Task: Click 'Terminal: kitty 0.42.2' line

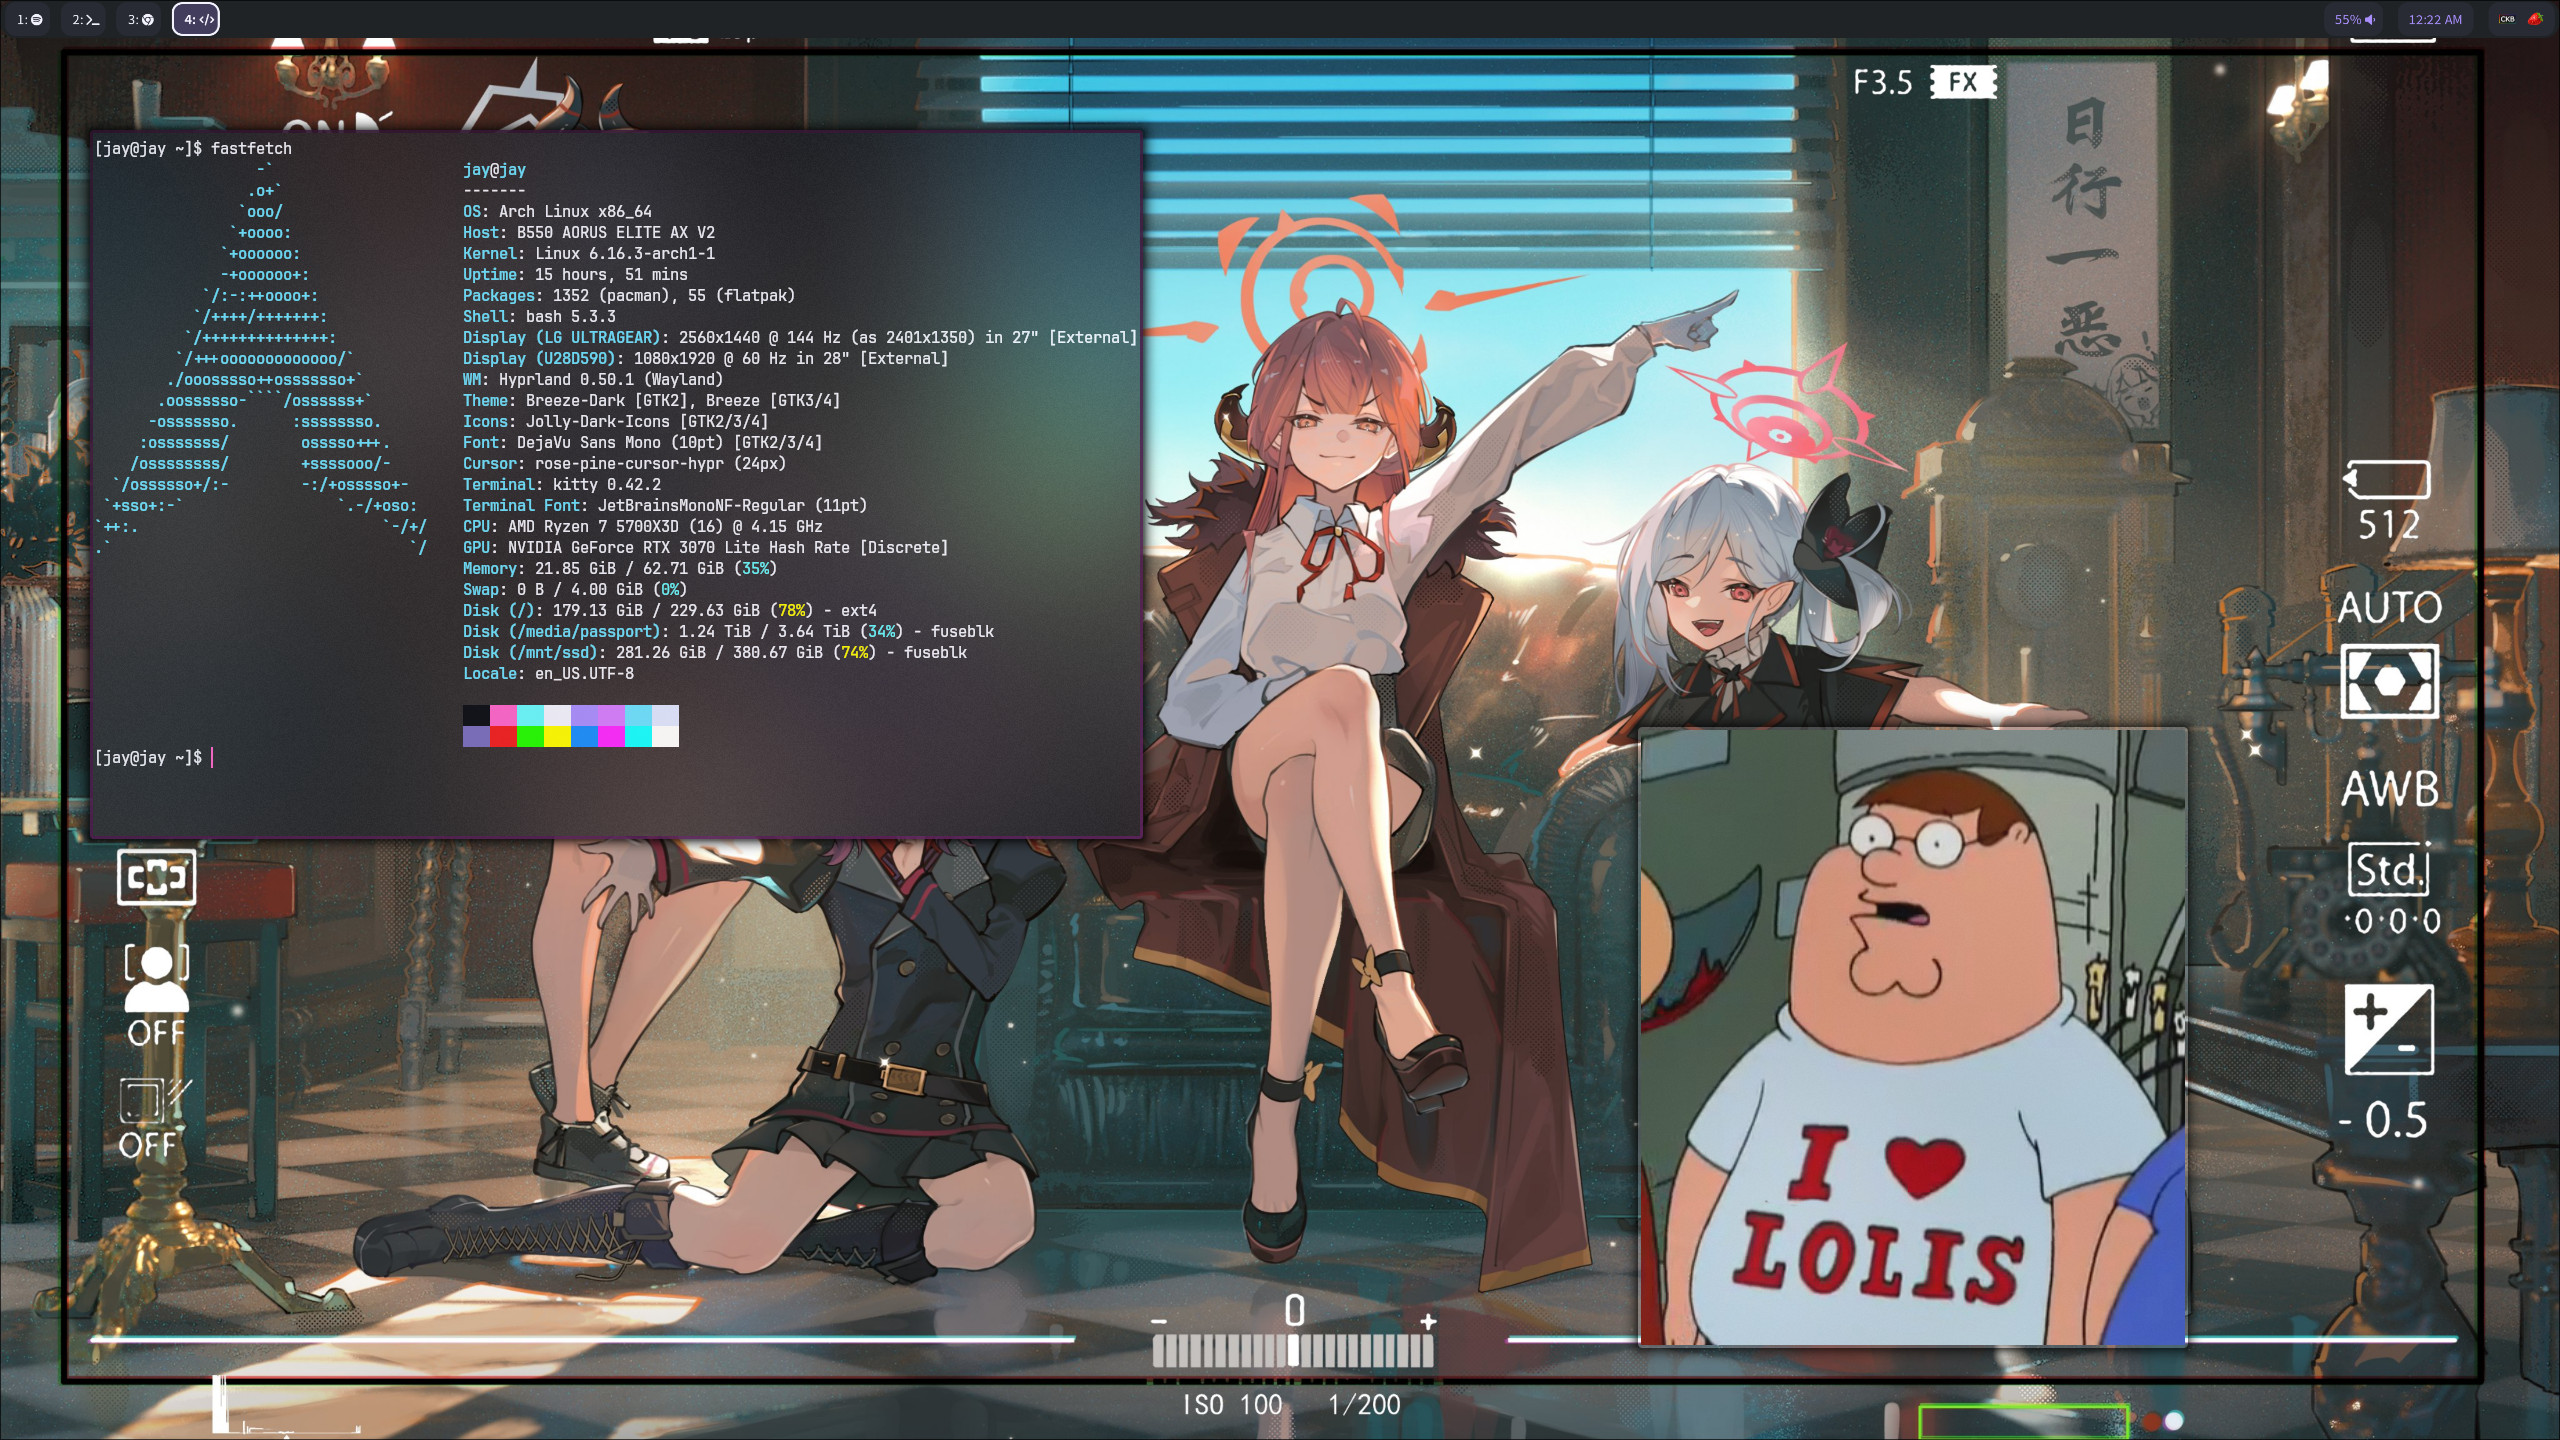Action: point(562,484)
